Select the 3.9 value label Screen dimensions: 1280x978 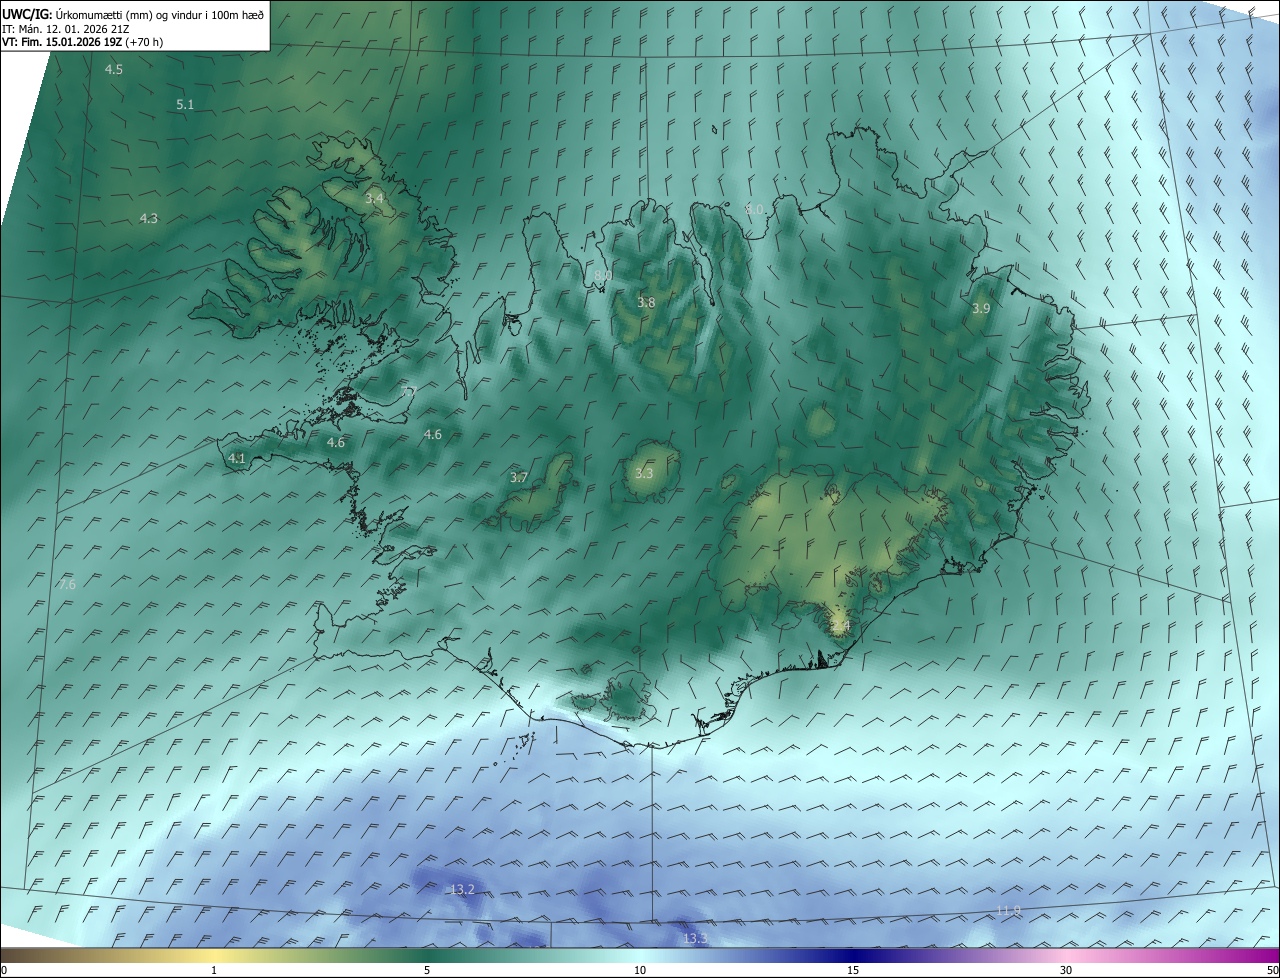click(981, 309)
